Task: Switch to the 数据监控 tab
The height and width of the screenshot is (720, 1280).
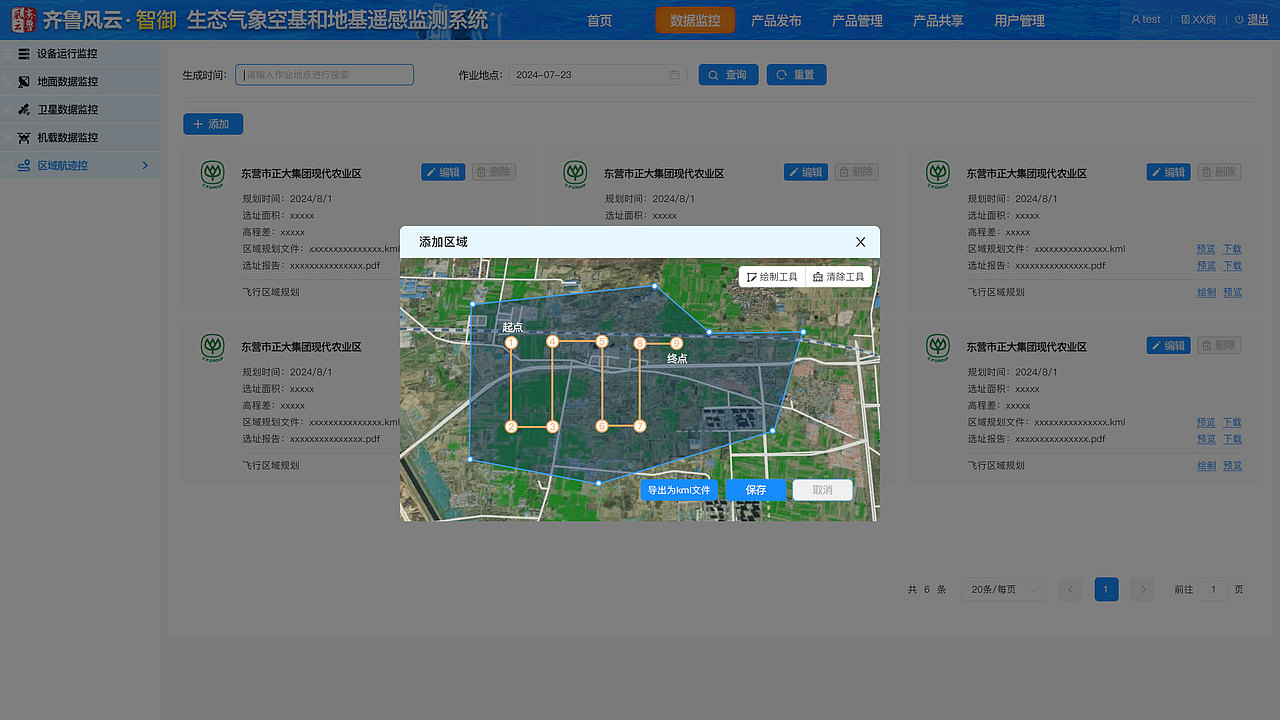Action: (x=695, y=20)
